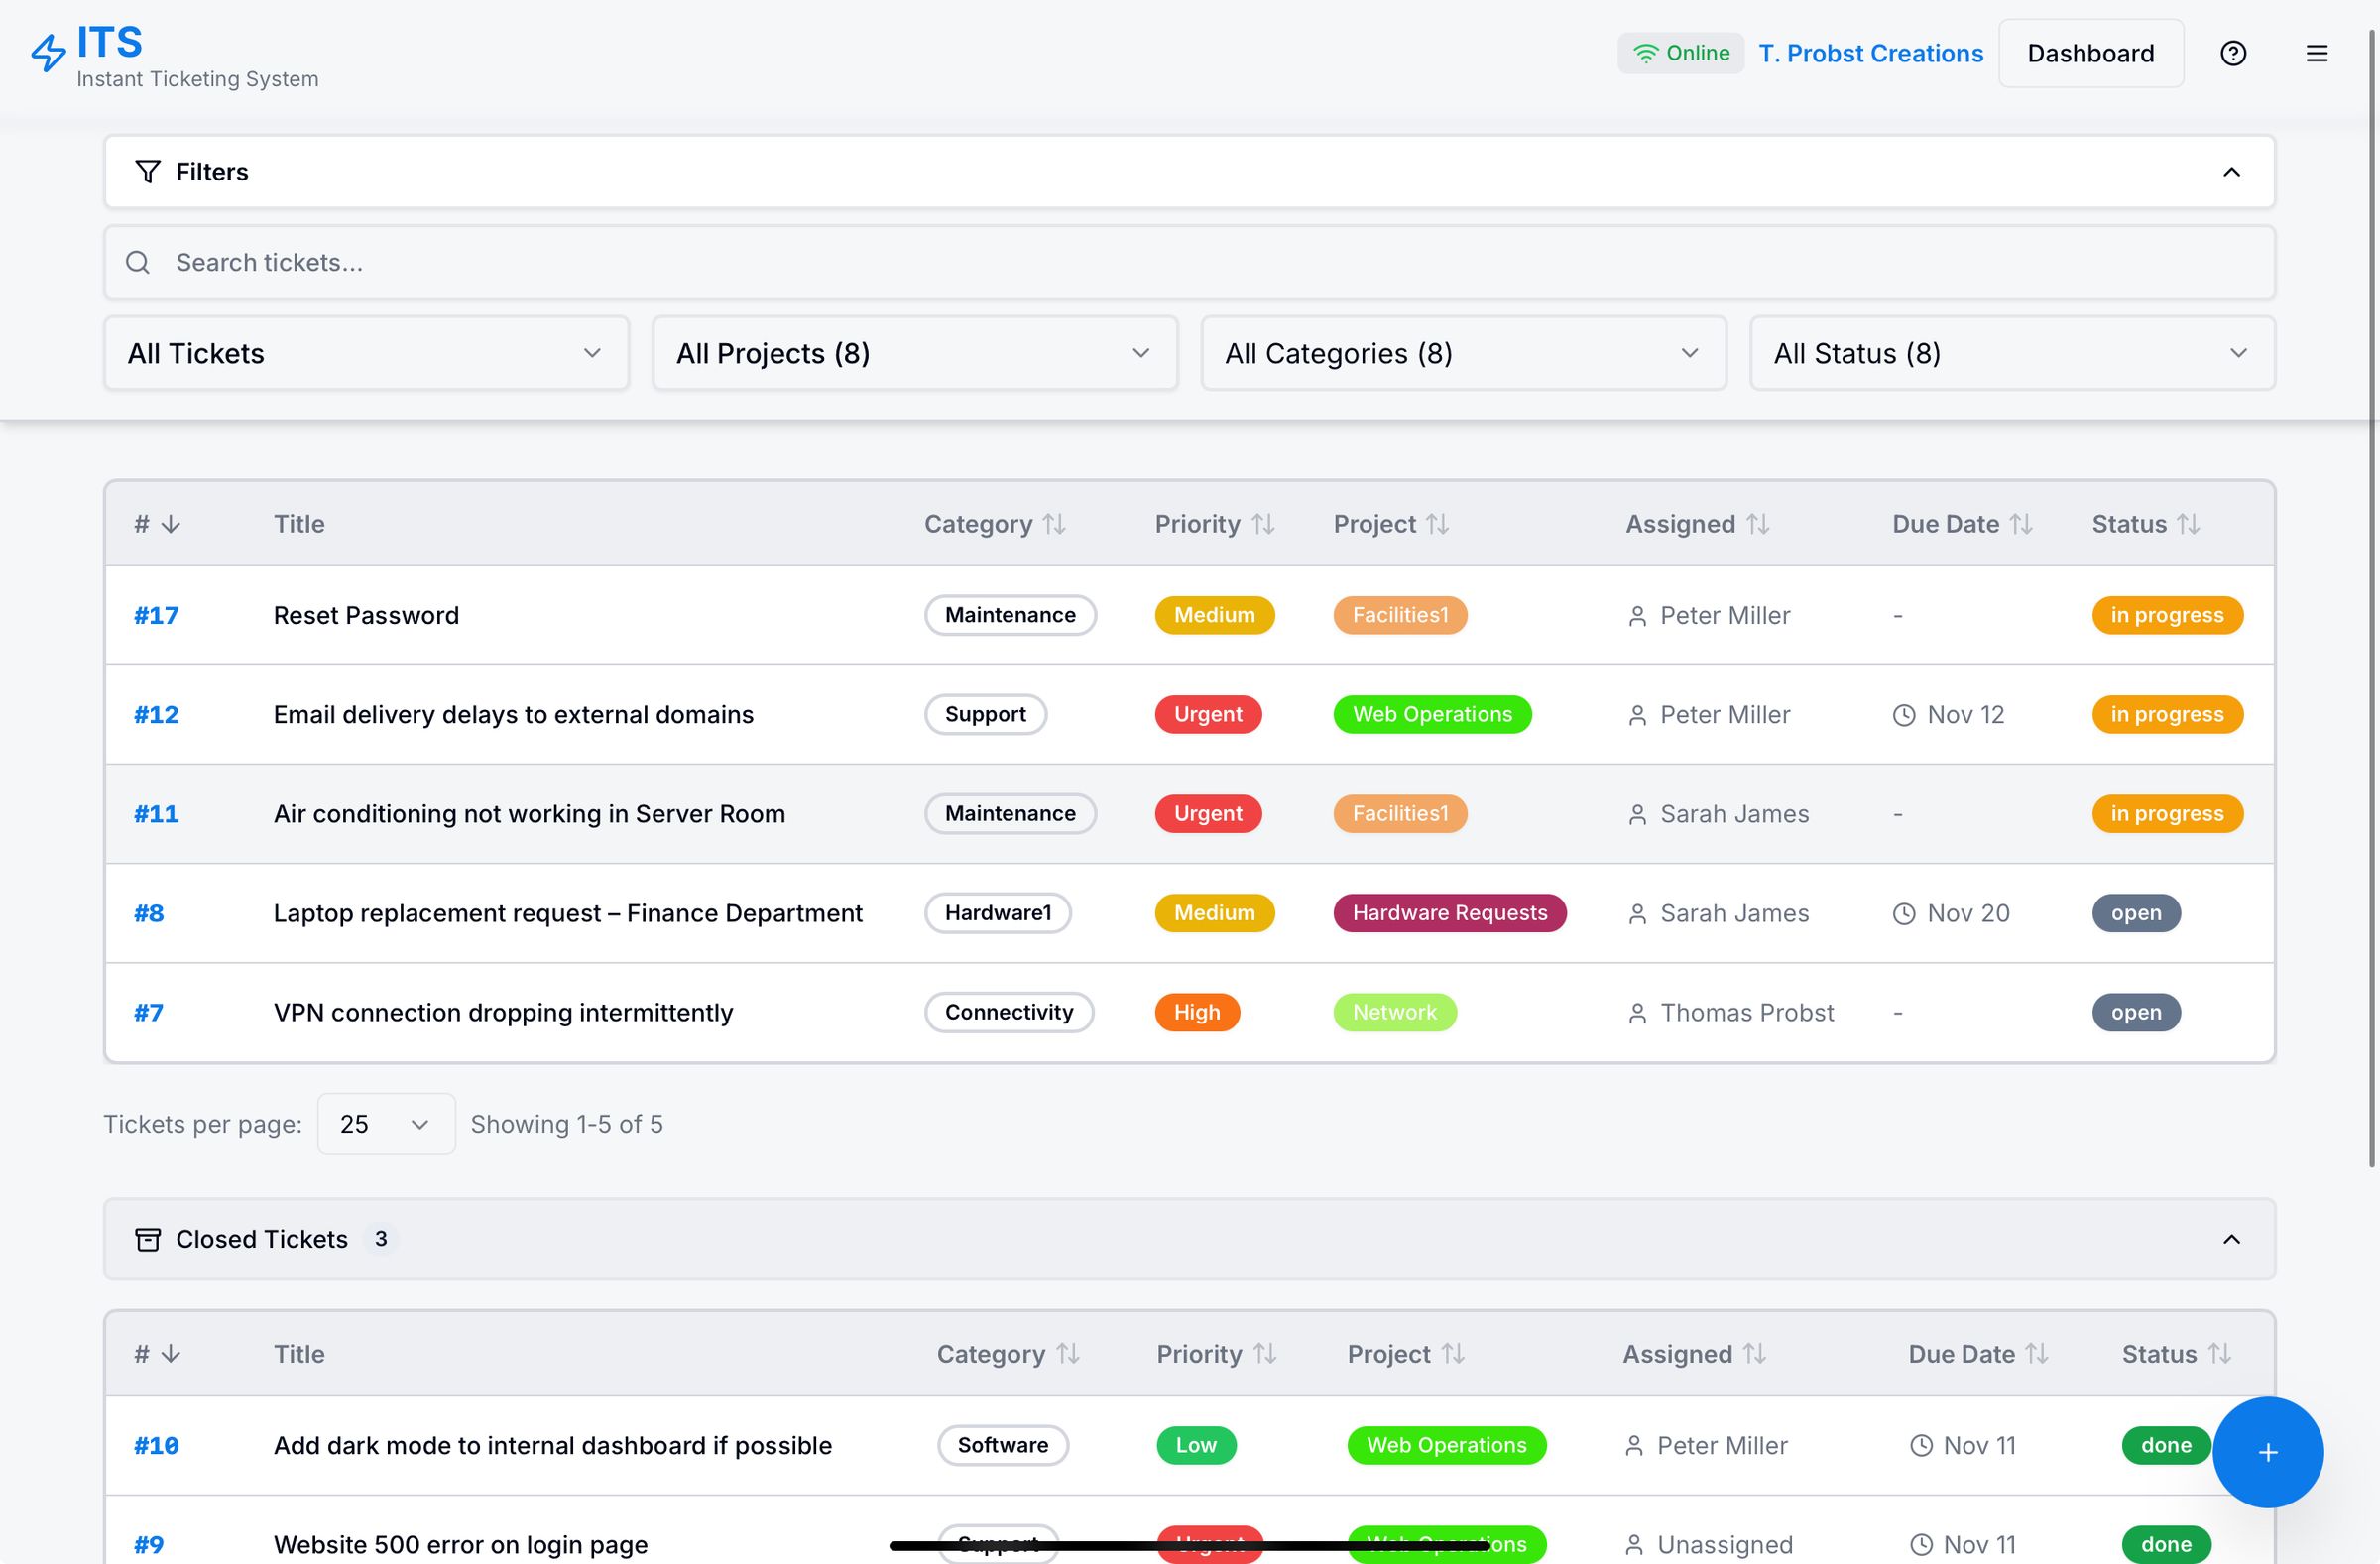Screen dimensions: 2380x1564
Task: Change the tickets per page selector
Action: pyautogui.click(x=386, y=1123)
